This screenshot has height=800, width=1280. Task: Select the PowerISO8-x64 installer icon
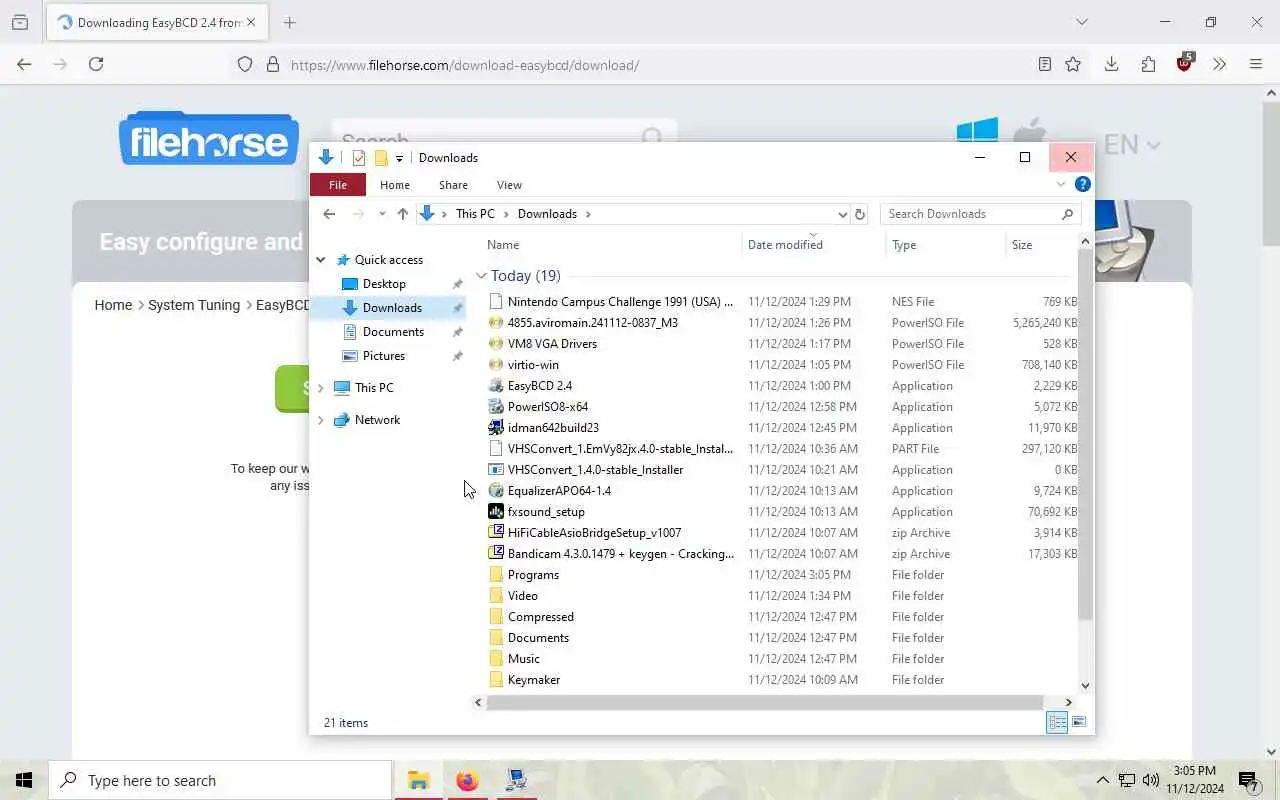point(496,407)
